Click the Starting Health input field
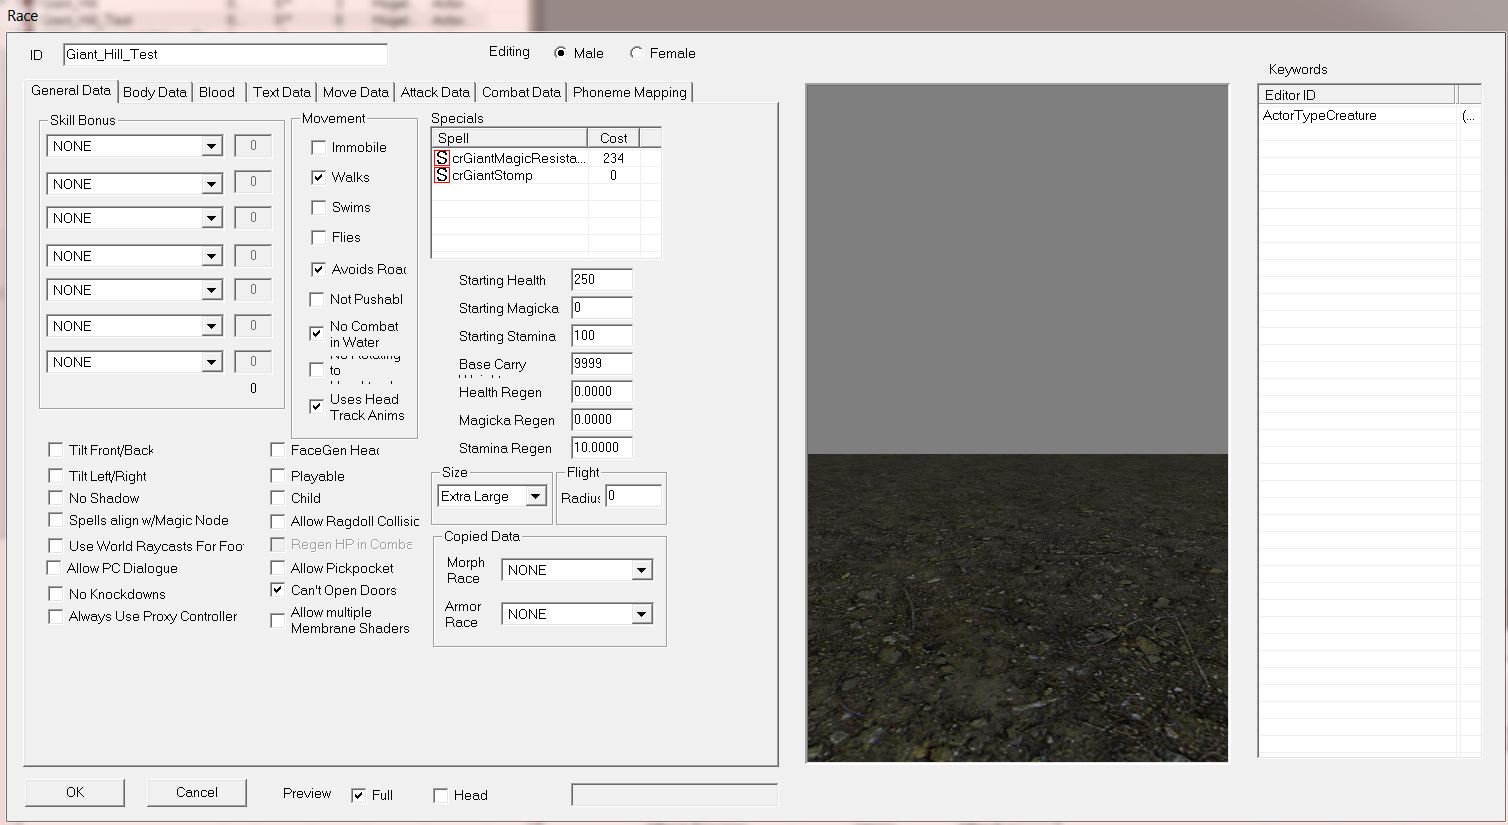Screen dimensions: 1508x825 click(x=601, y=280)
